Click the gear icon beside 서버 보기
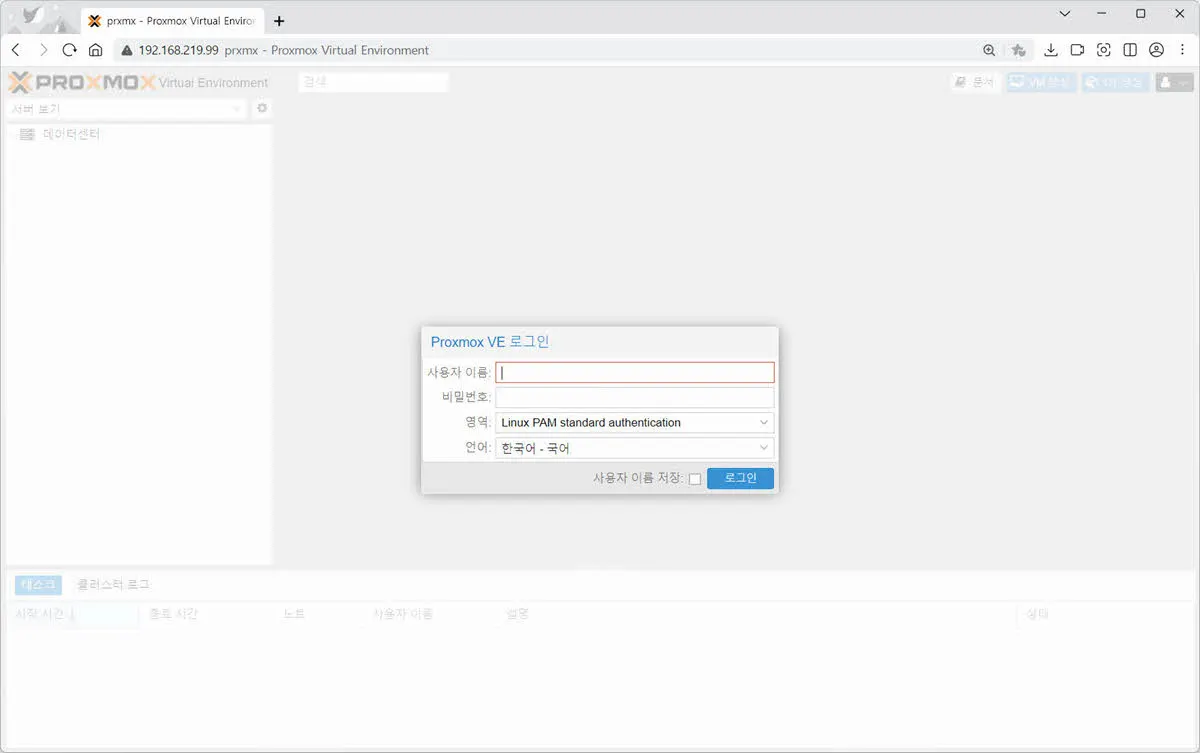The height and width of the screenshot is (753, 1200). [262, 108]
